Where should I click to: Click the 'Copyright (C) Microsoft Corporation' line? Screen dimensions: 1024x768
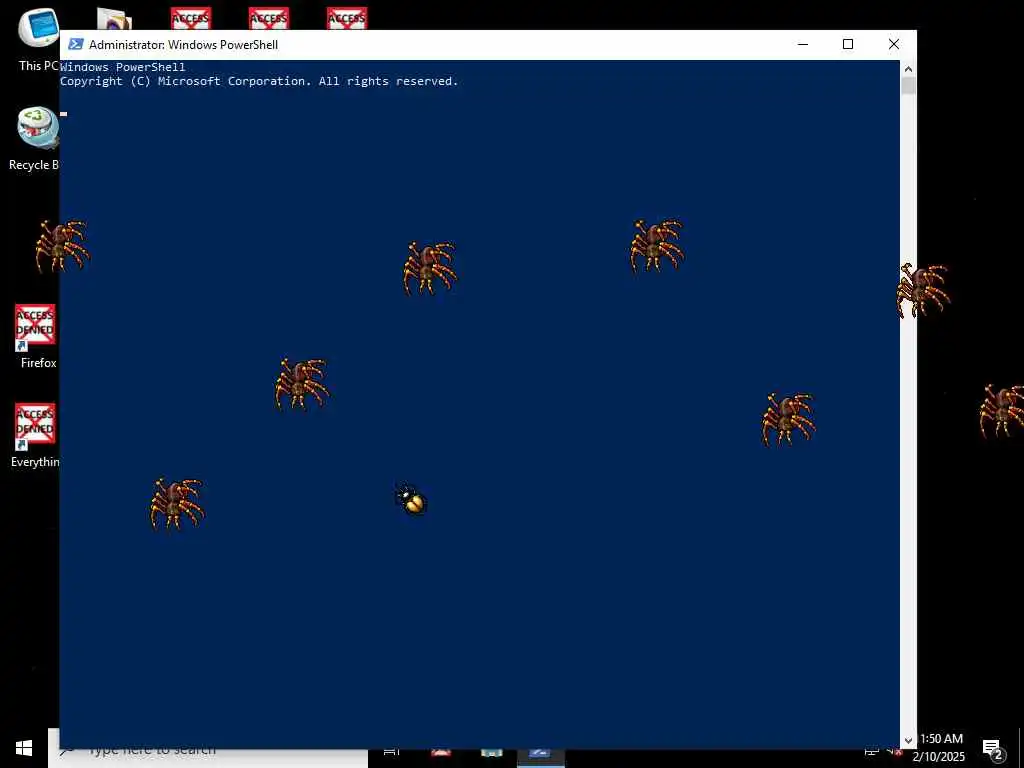pos(259,81)
